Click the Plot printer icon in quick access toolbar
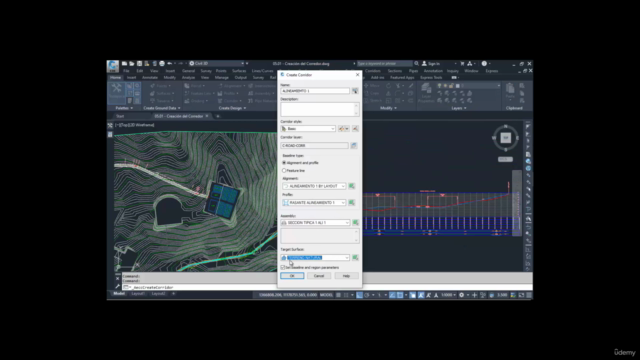 point(162,64)
